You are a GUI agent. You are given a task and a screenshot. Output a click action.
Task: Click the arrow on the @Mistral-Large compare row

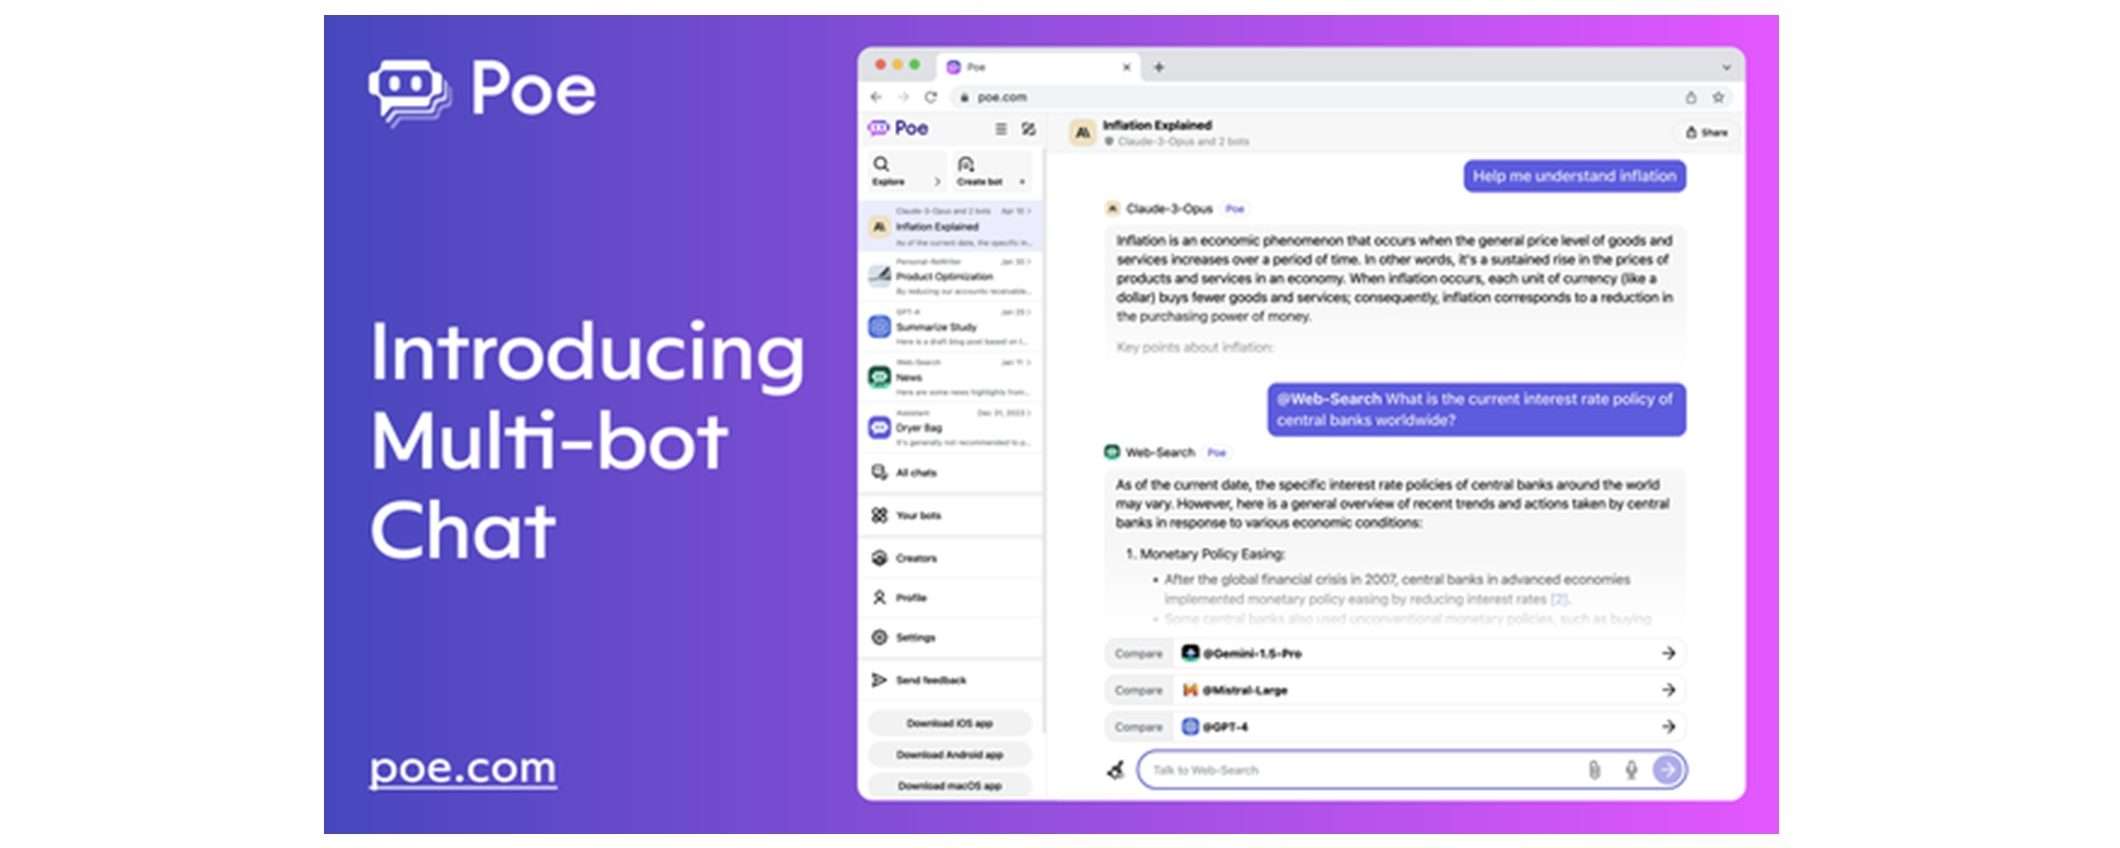(1668, 690)
